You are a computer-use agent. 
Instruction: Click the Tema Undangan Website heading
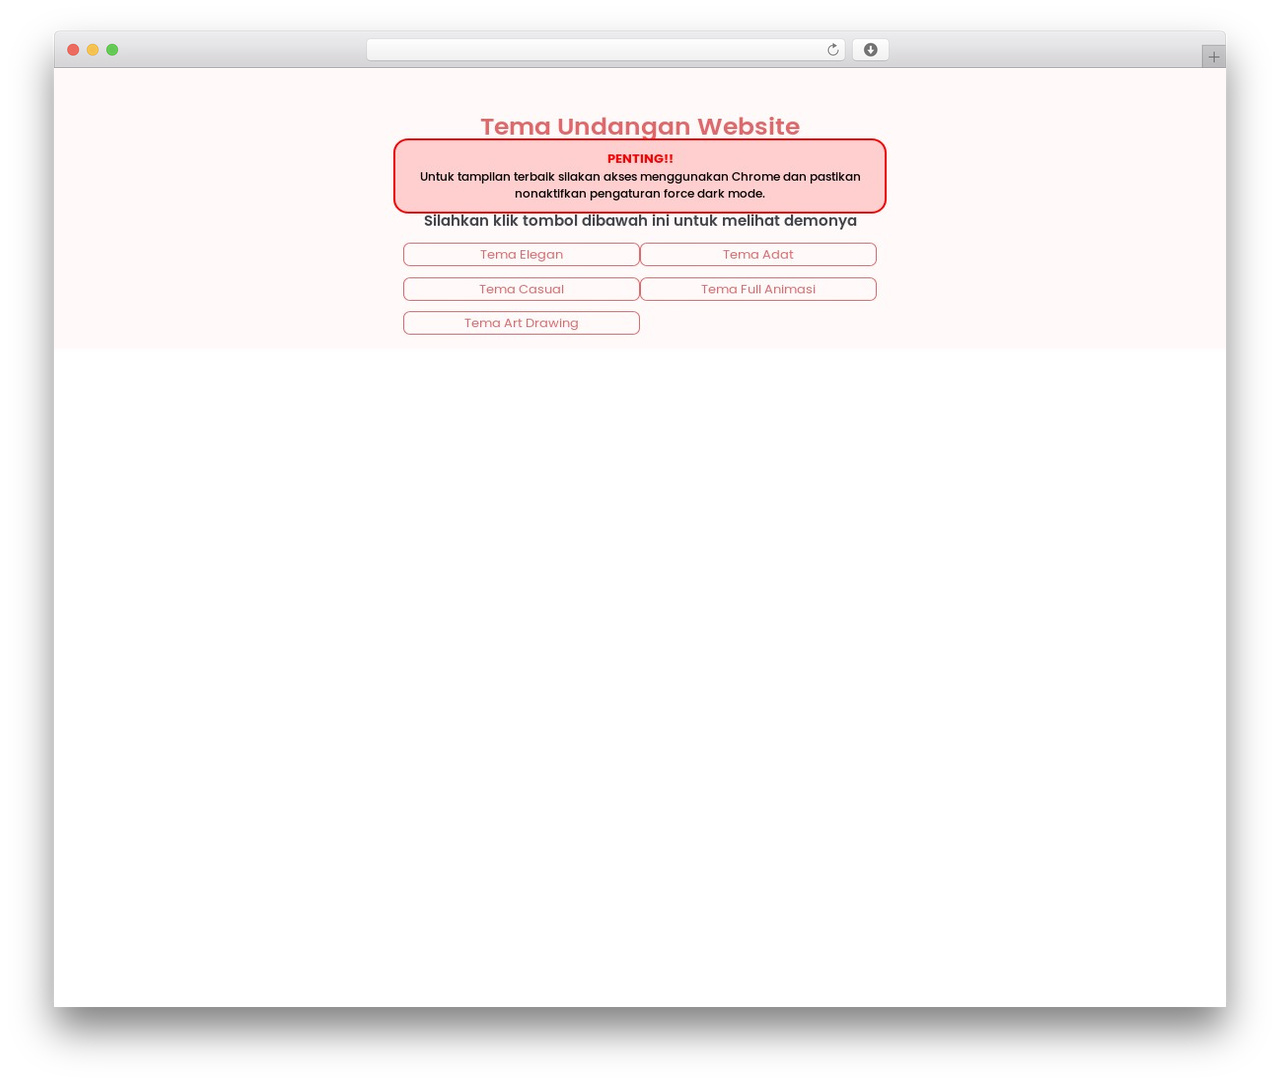(x=640, y=126)
